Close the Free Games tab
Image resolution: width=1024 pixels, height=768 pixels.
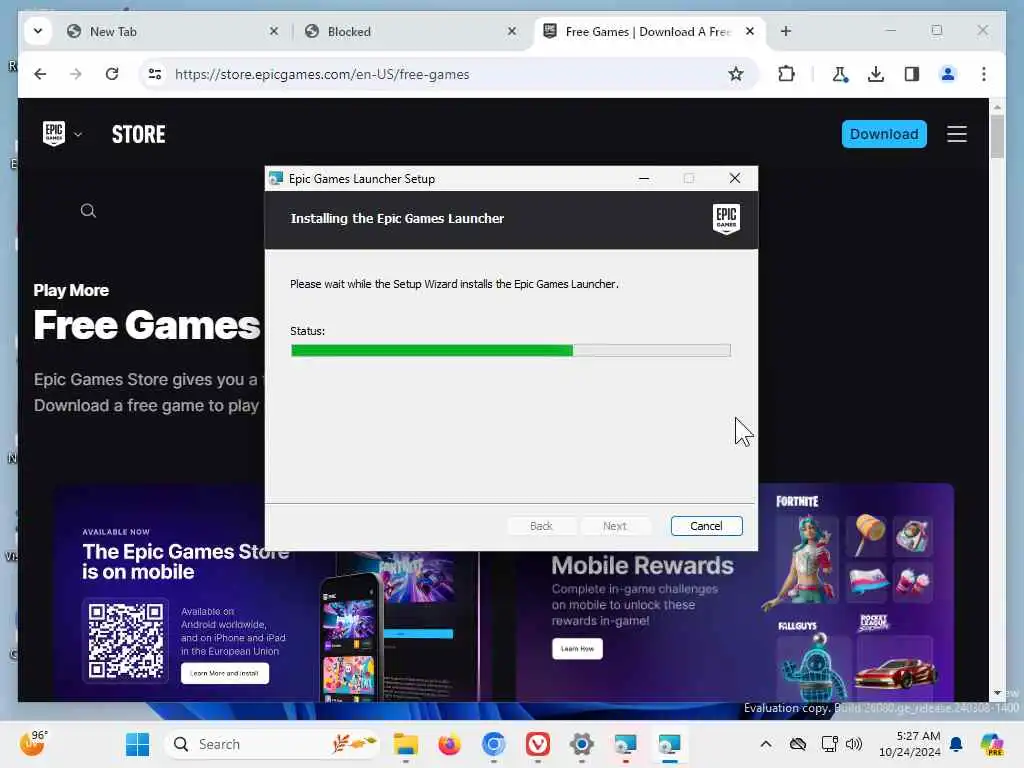750,31
